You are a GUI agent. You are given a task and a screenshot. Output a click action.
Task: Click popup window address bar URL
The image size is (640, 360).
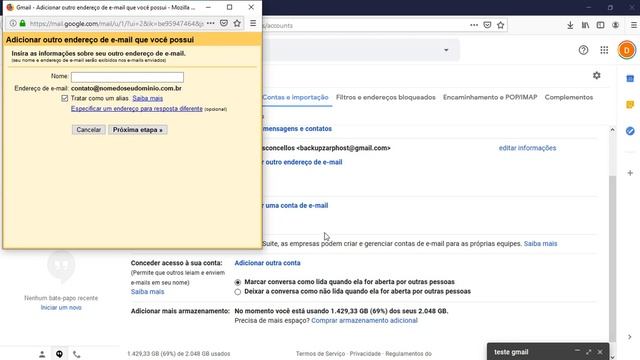pos(116,24)
